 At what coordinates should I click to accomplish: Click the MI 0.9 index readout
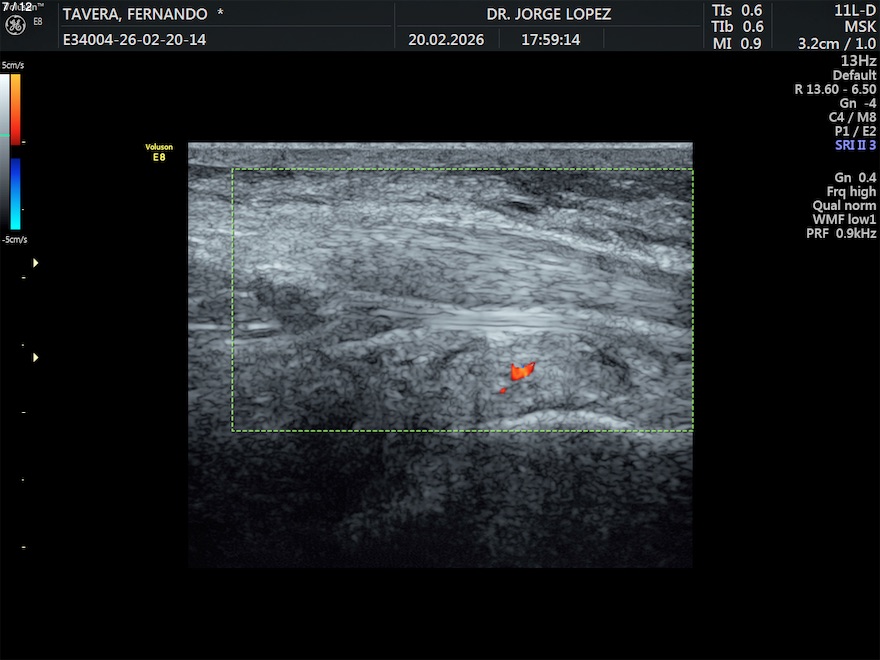click(x=737, y=43)
